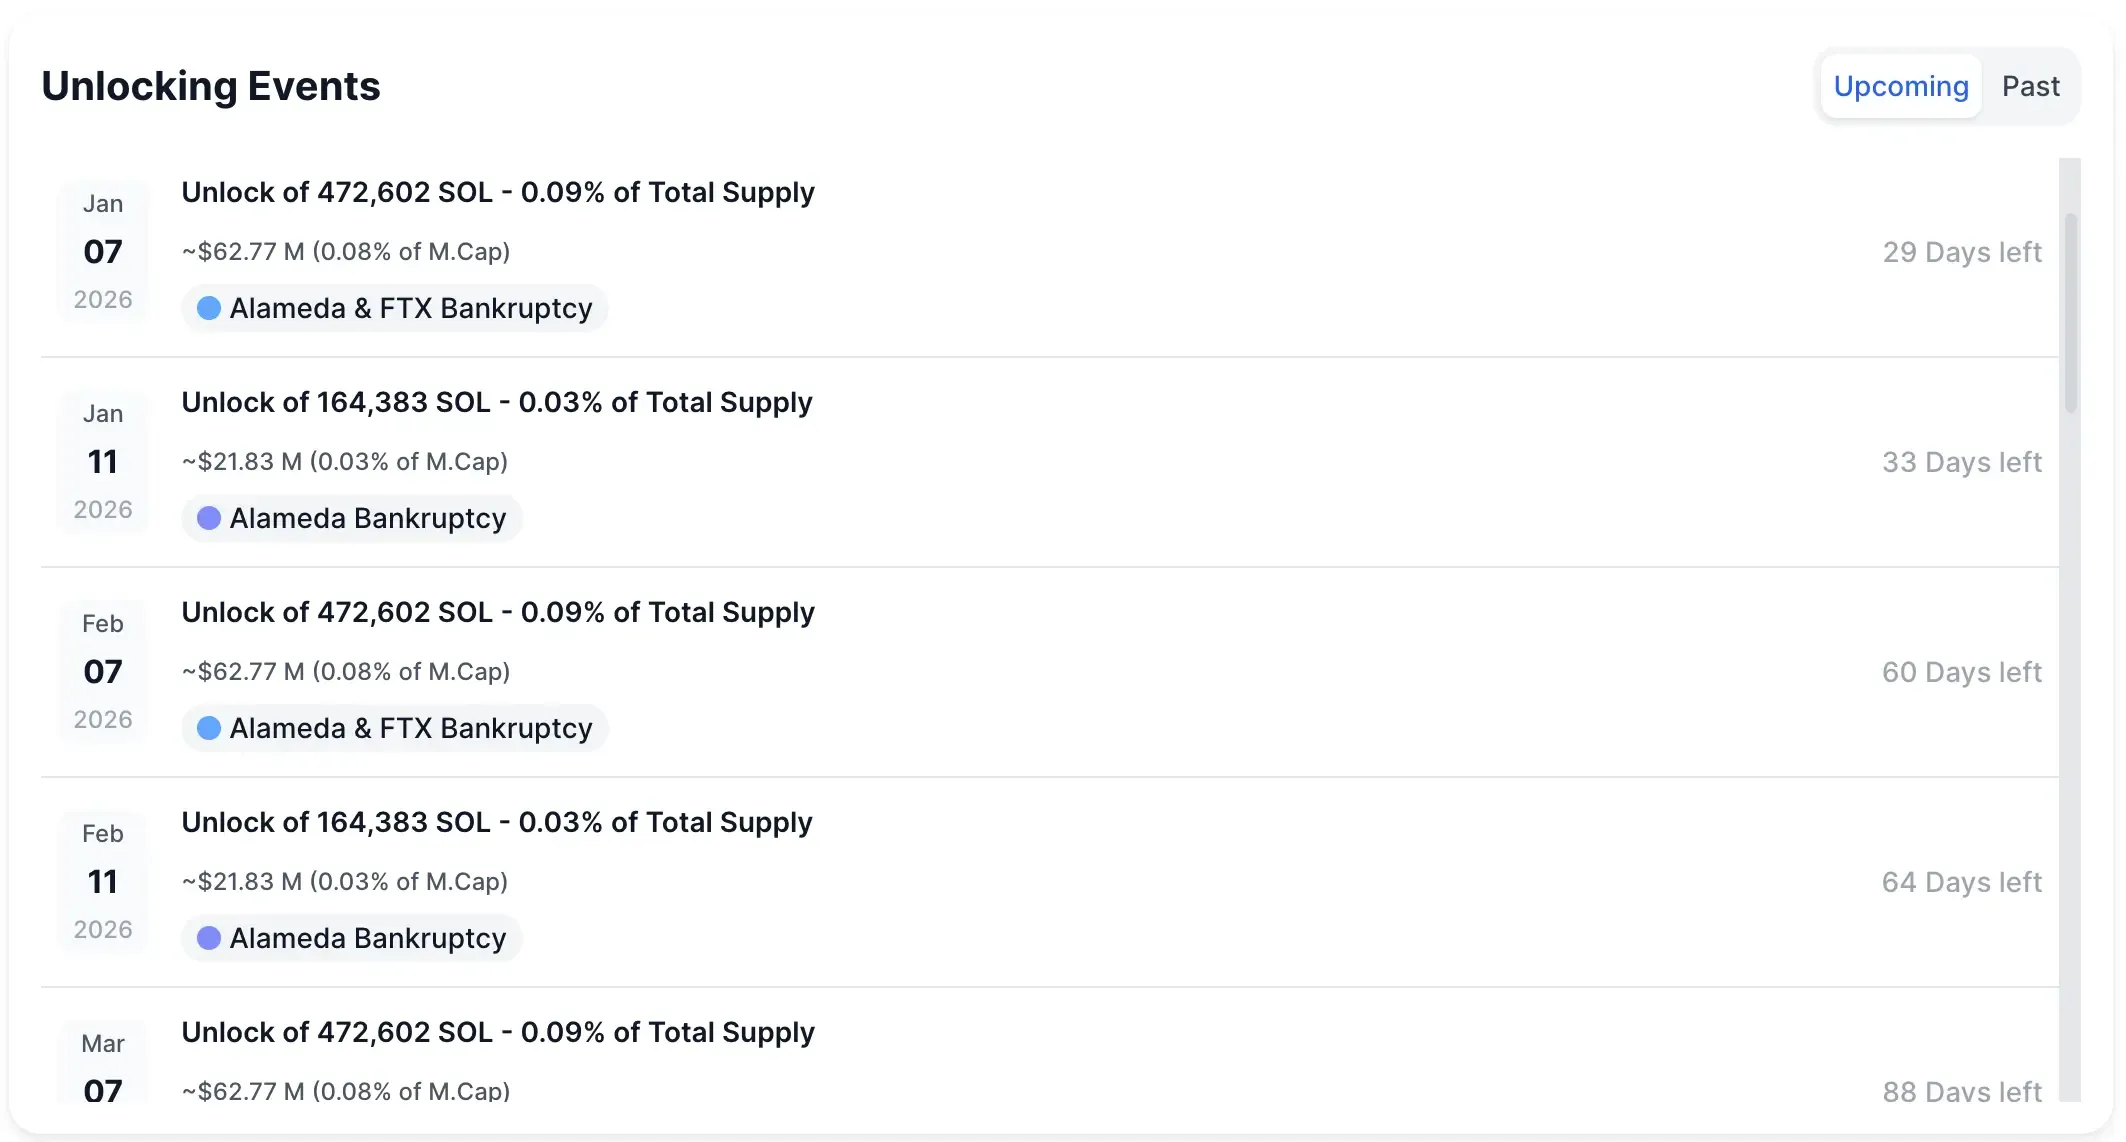Select the Feb 11 2026 date badge

[x=103, y=882]
